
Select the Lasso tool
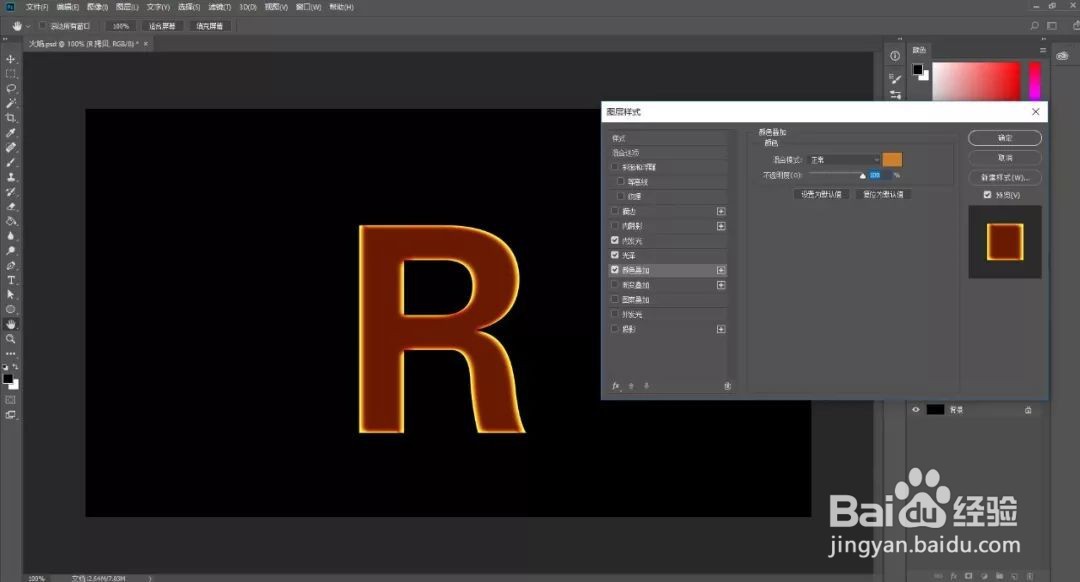coord(10,89)
